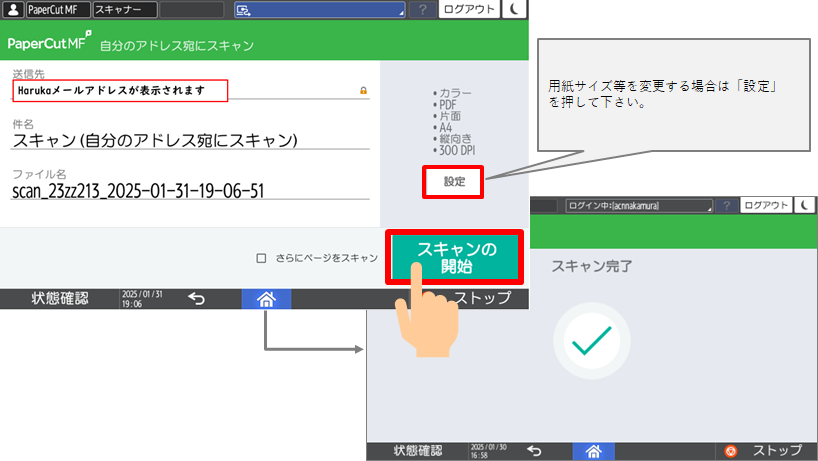Click the 2025/01/31 19:06 clock
This screenshot has width=818, height=461.
point(142,299)
